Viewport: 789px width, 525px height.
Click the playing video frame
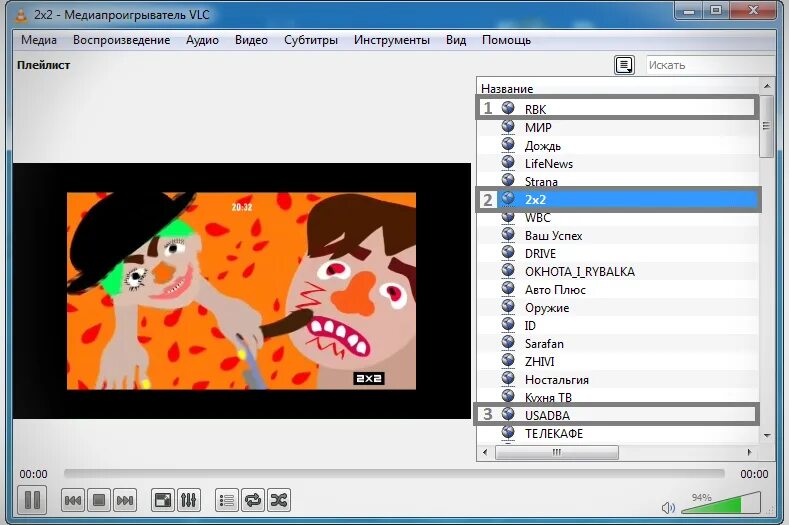(242, 290)
